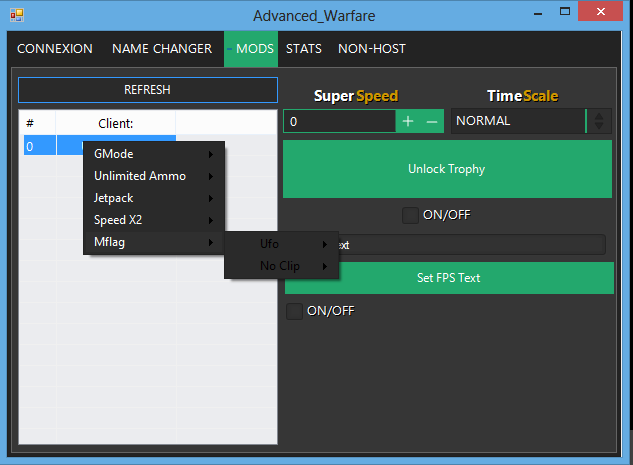Click the TimeScale up arrow
This screenshot has height=465, width=633.
[x=599, y=116]
